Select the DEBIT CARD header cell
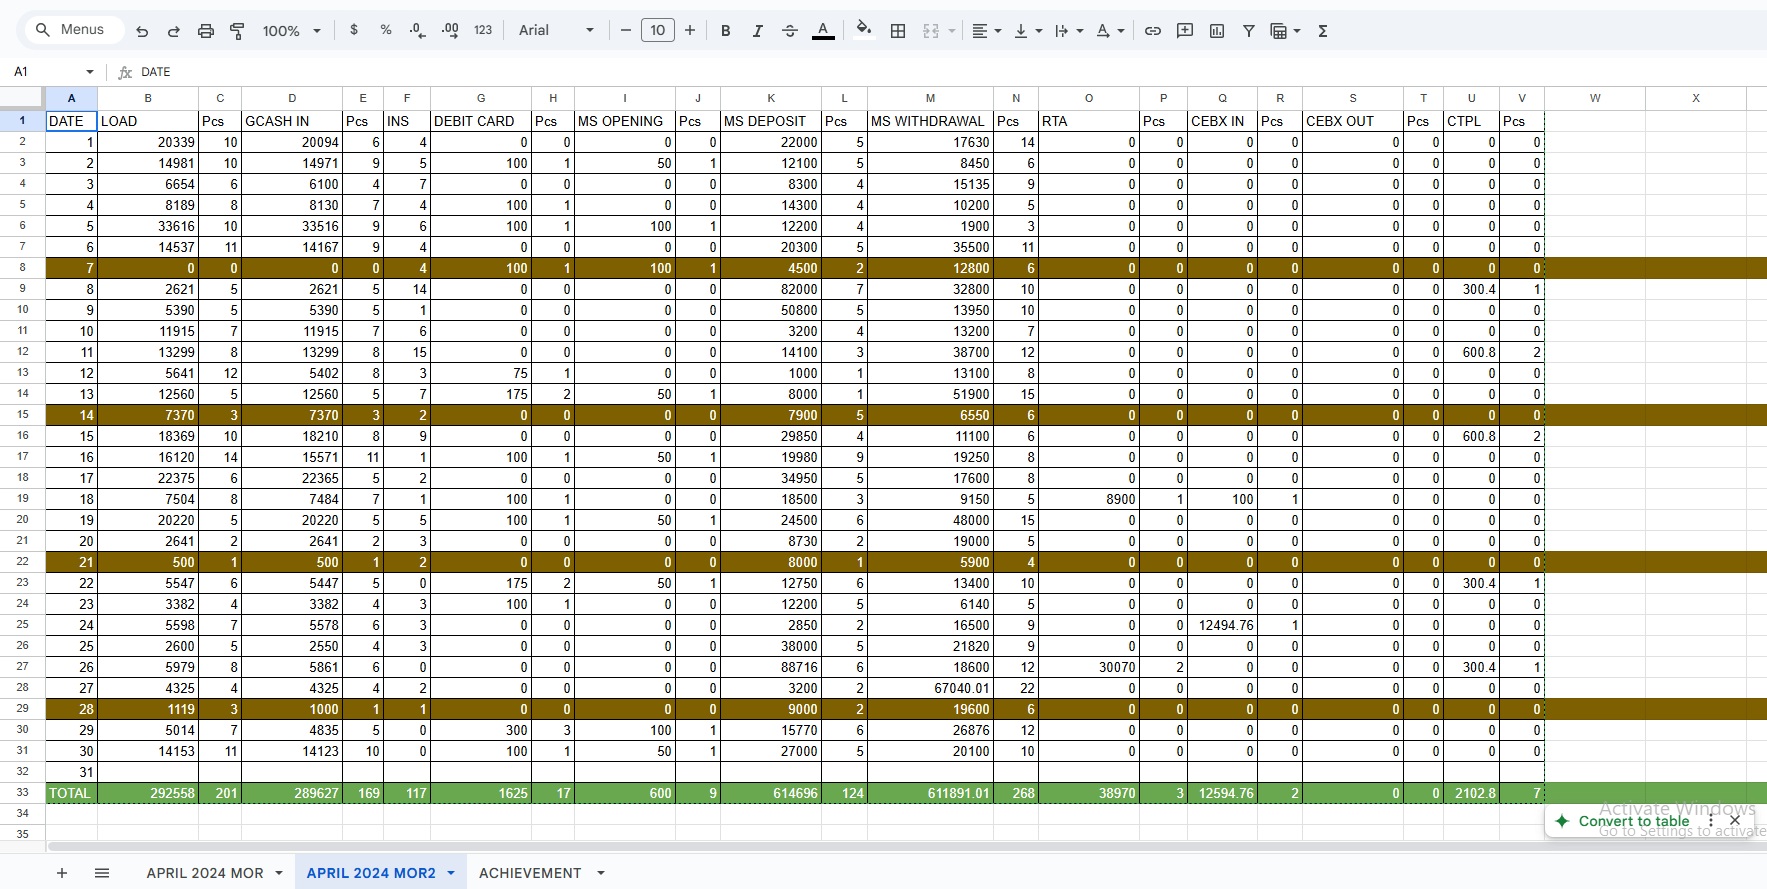Screen dimensions: 1767x889 (x=481, y=121)
